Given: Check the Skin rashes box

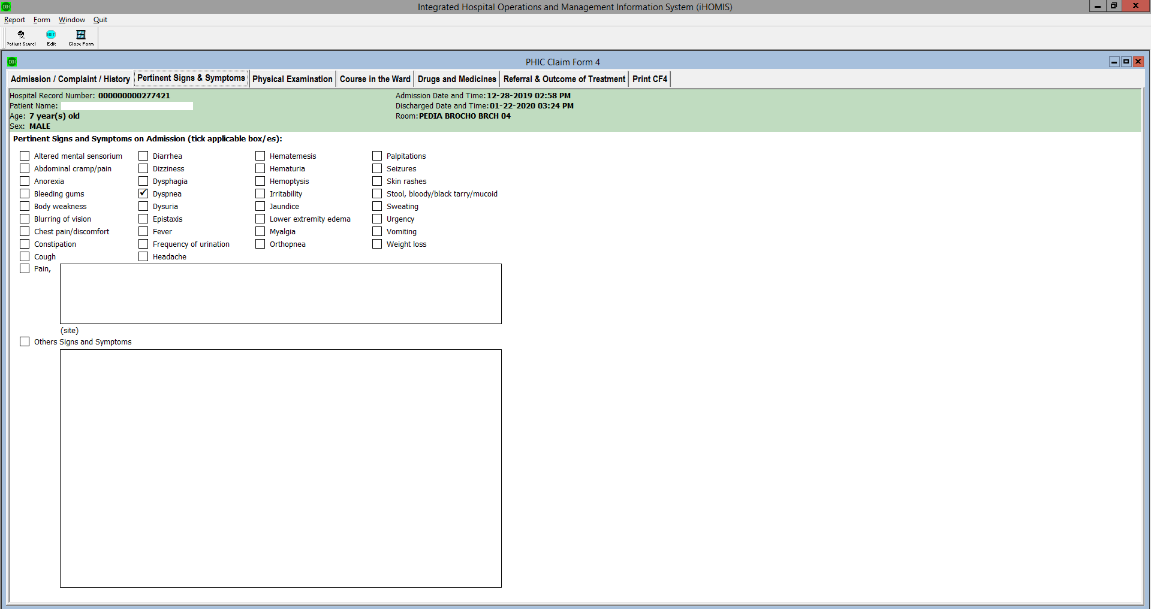Looking at the screenshot, I should click(x=377, y=181).
